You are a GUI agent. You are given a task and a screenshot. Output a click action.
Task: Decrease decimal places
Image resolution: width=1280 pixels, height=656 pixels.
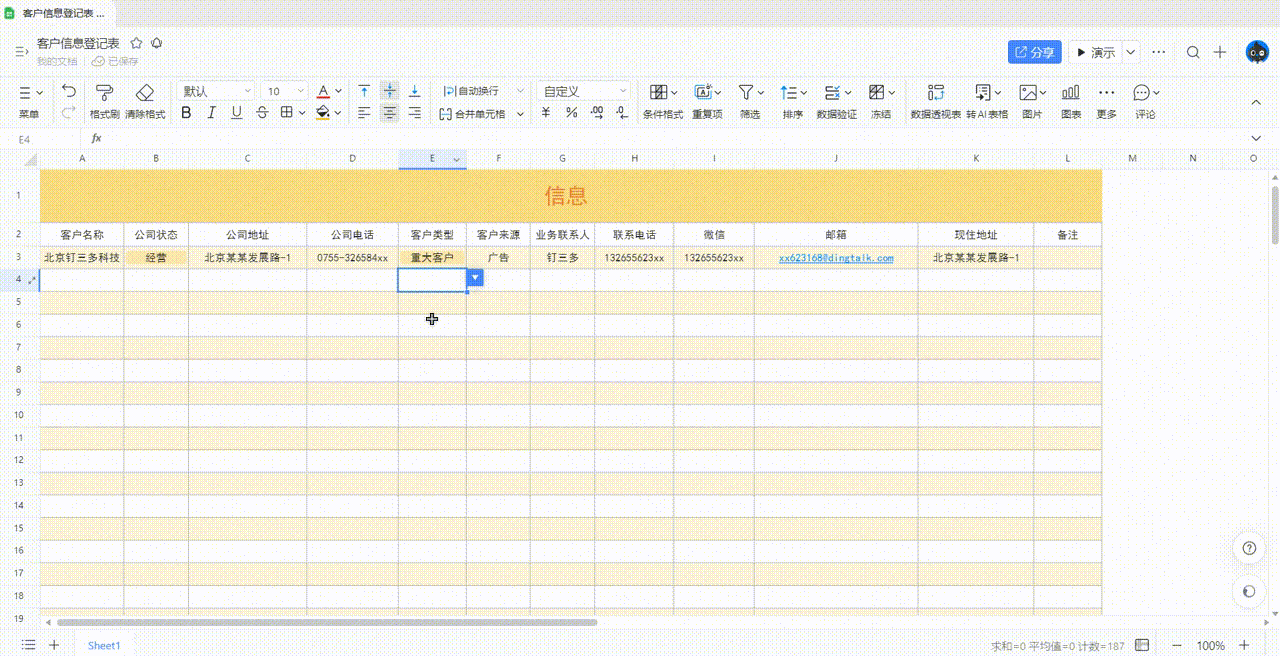click(x=622, y=113)
